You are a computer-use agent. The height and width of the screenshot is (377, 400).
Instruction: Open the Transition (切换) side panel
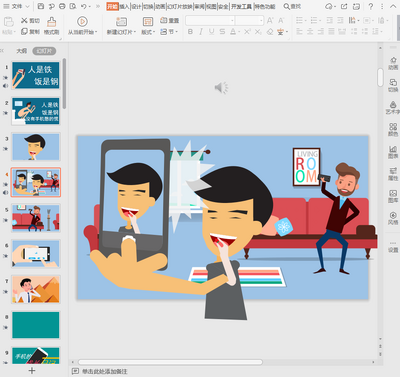[393, 85]
